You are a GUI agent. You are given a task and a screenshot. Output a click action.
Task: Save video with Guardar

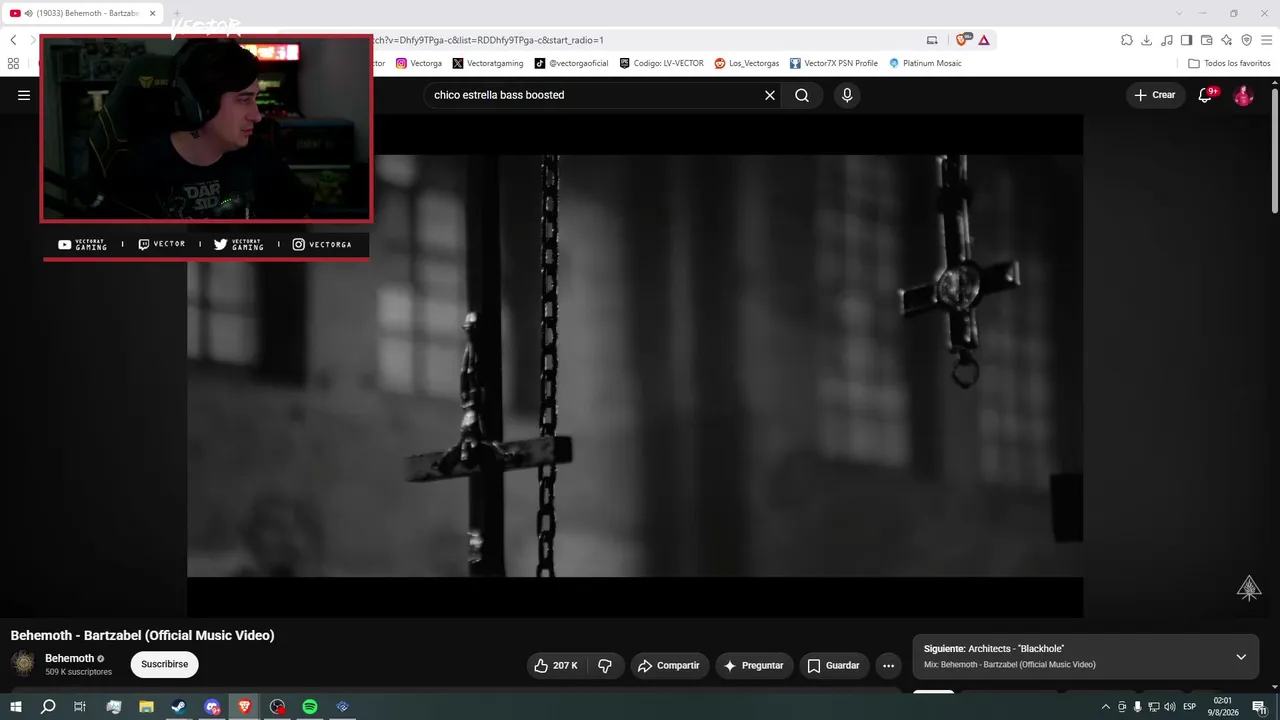point(833,665)
